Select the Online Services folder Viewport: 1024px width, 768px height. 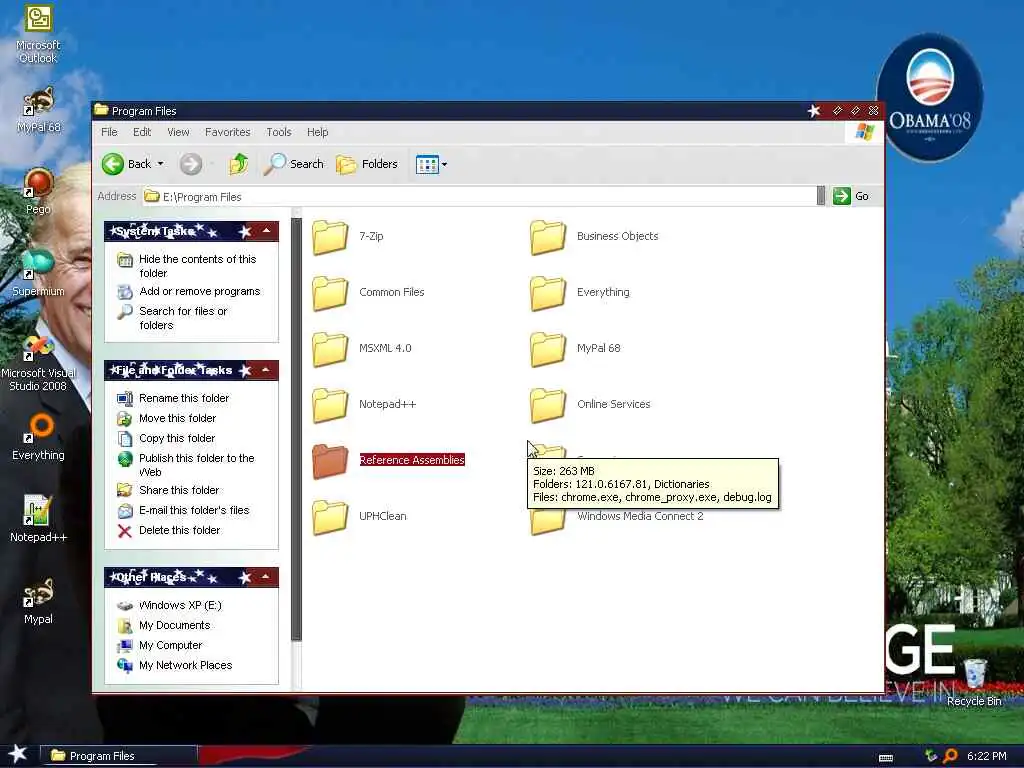point(590,405)
